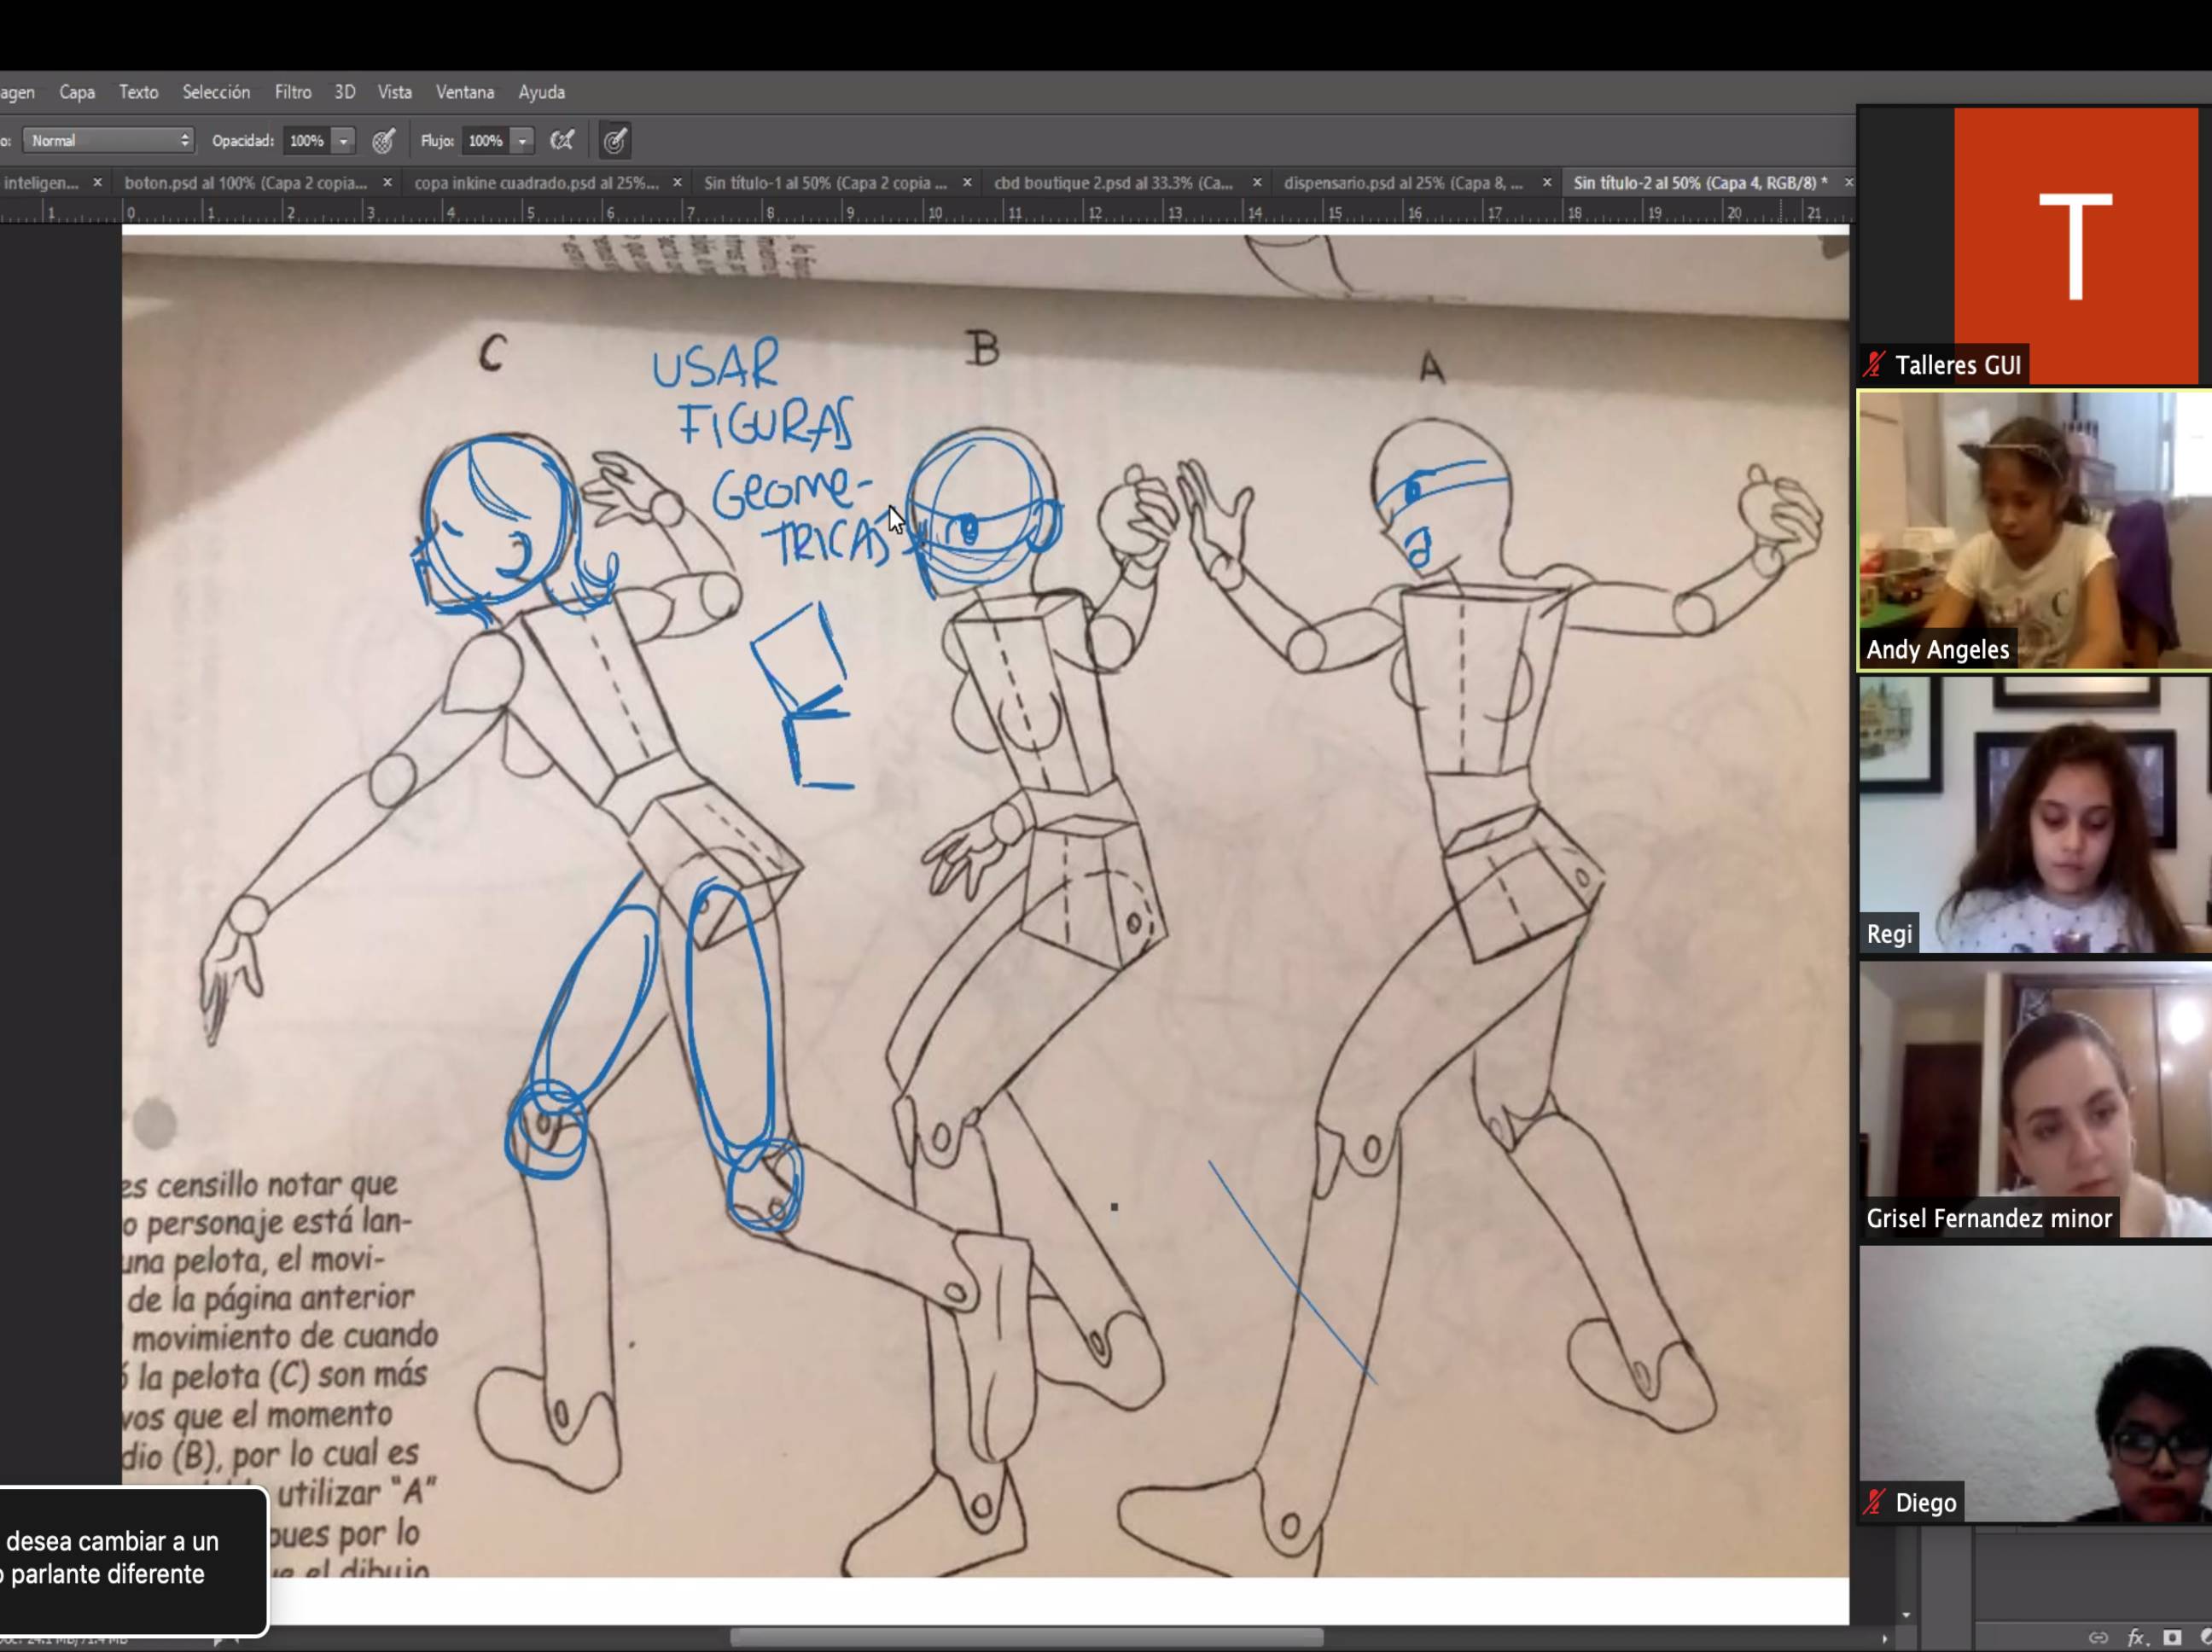Click the add layer mask icon
Viewport: 2212px width, 1652px height.
click(x=2172, y=1638)
